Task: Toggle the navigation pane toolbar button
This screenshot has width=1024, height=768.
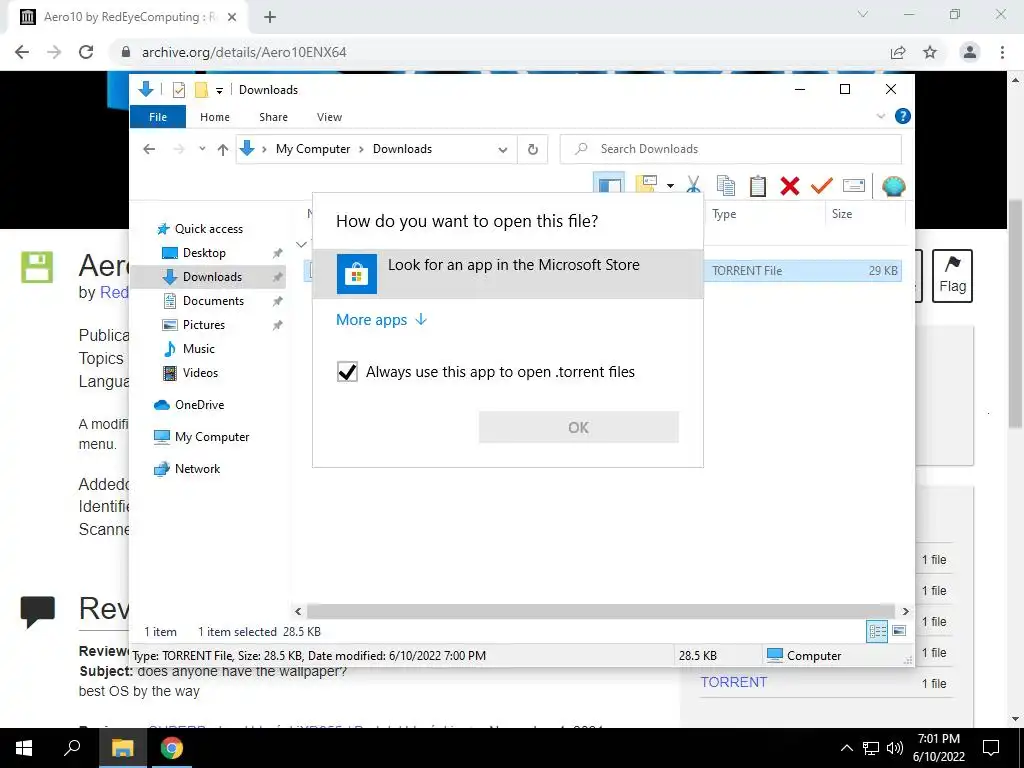Action: (x=609, y=186)
